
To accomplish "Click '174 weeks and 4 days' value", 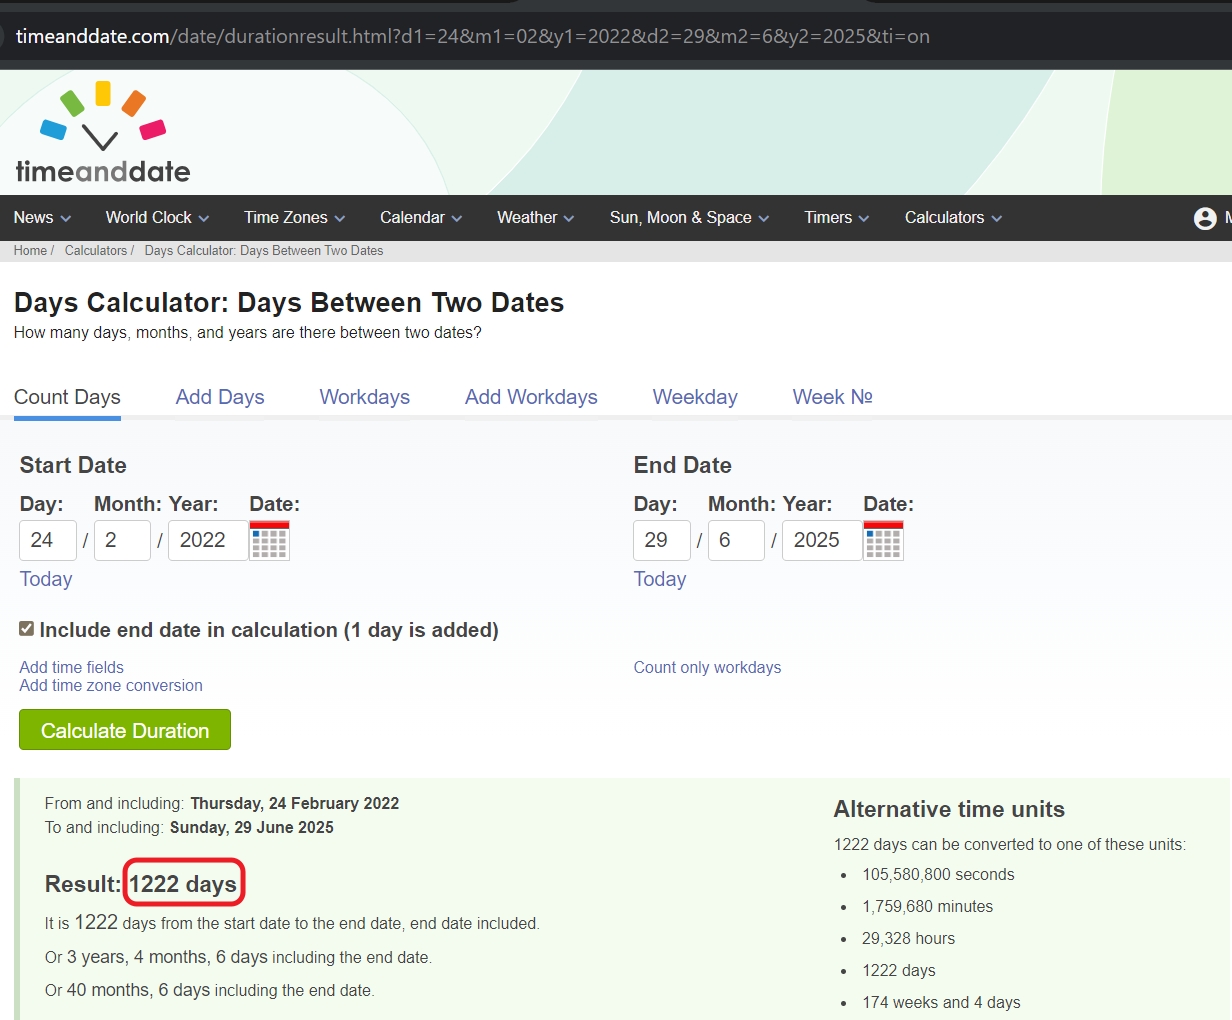I will point(941,1002).
